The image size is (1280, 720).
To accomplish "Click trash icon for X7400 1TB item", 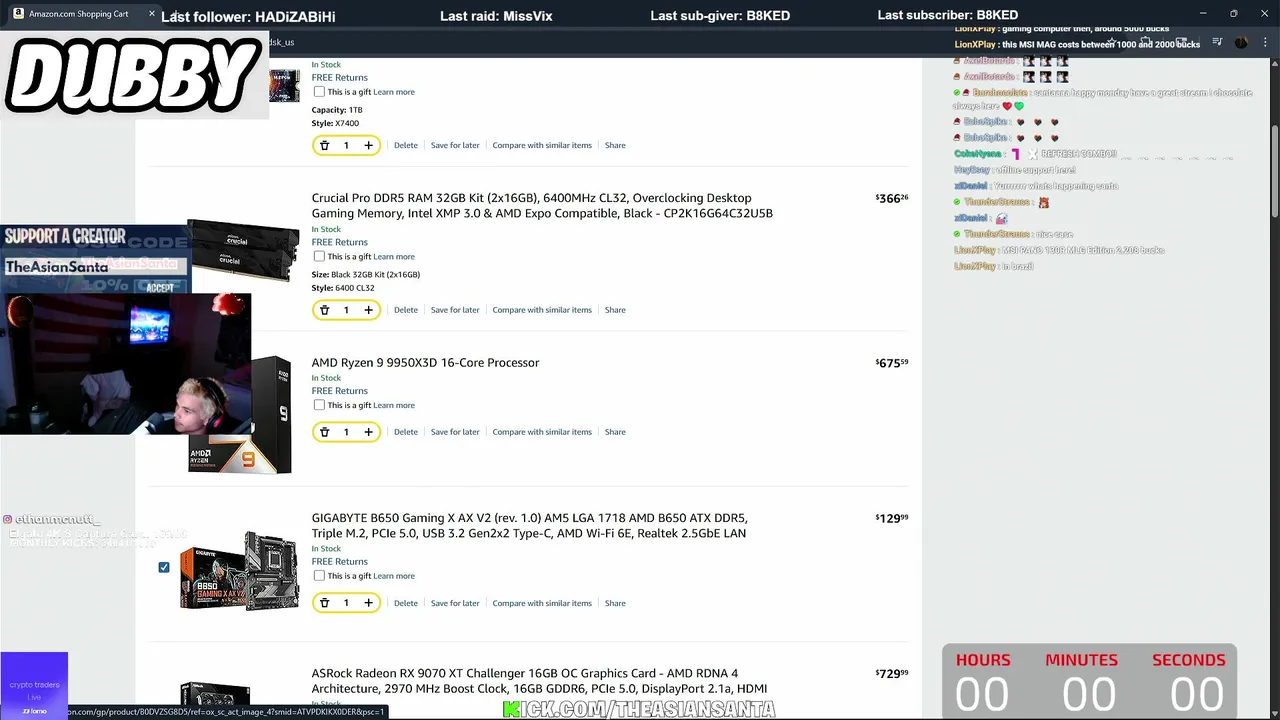I will 324,146.
